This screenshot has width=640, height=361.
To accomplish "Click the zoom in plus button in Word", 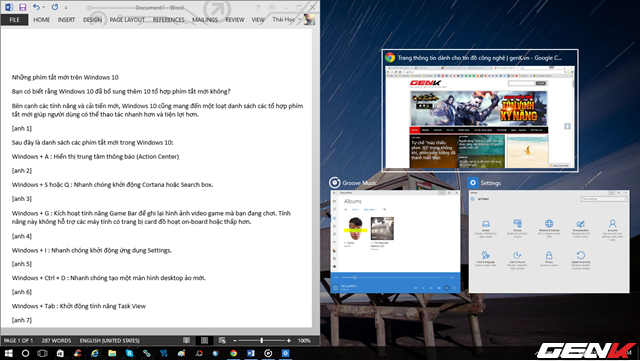I will pyautogui.click(x=289, y=341).
